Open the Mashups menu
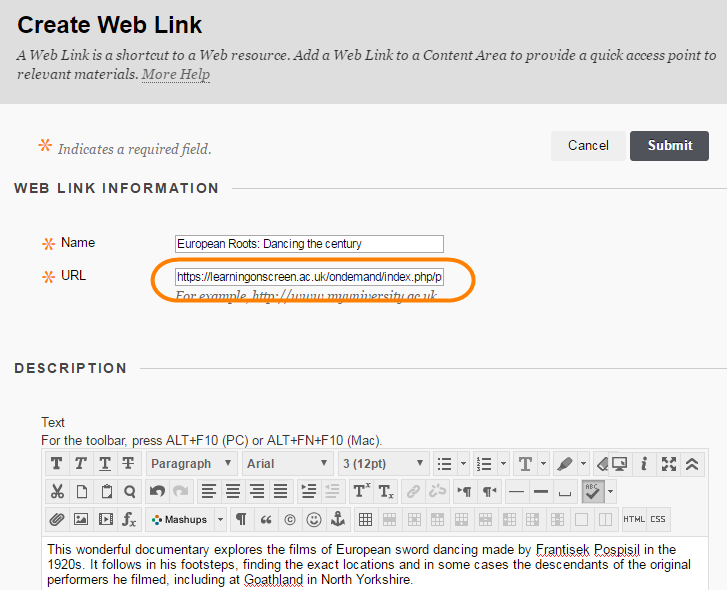This screenshot has width=727, height=590. (186, 520)
